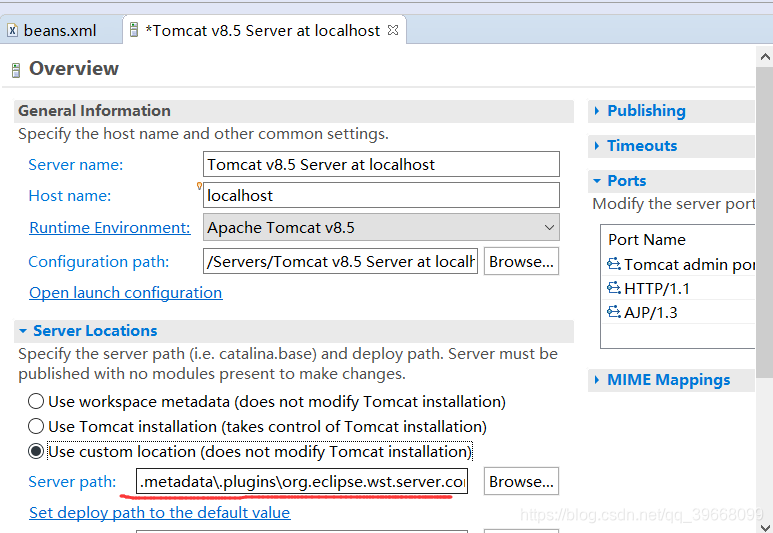Browse for the Configuration path
The width and height of the screenshot is (773, 533).
coord(521,261)
